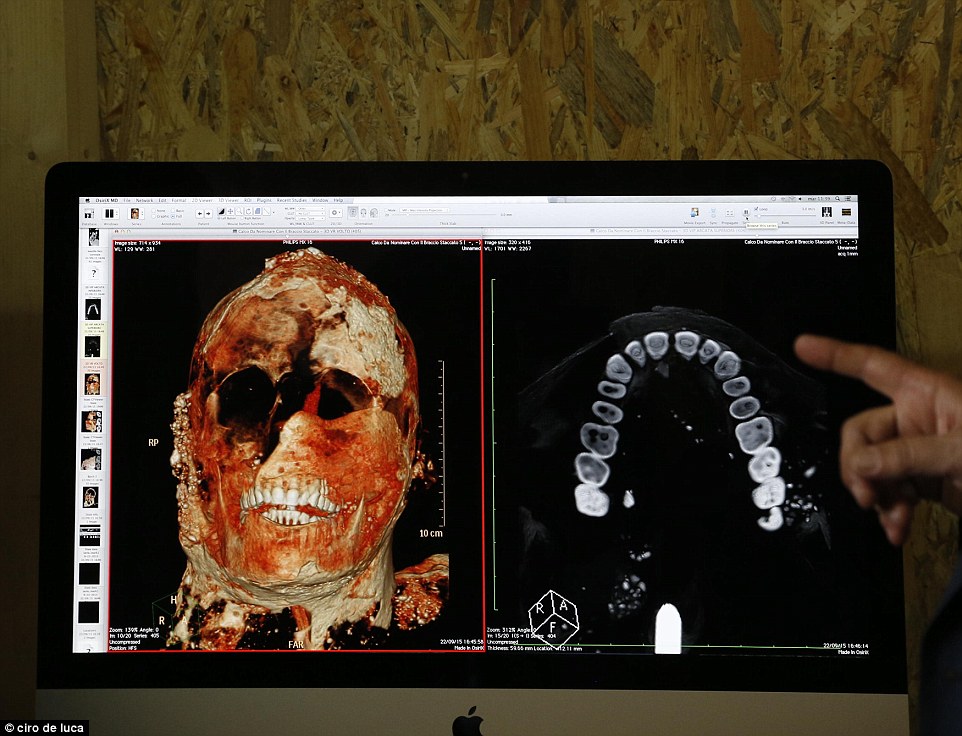The width and height of the screenshot is (962, 736).
Task: Choose the Right Button radio option
Action: click(242, 218)
